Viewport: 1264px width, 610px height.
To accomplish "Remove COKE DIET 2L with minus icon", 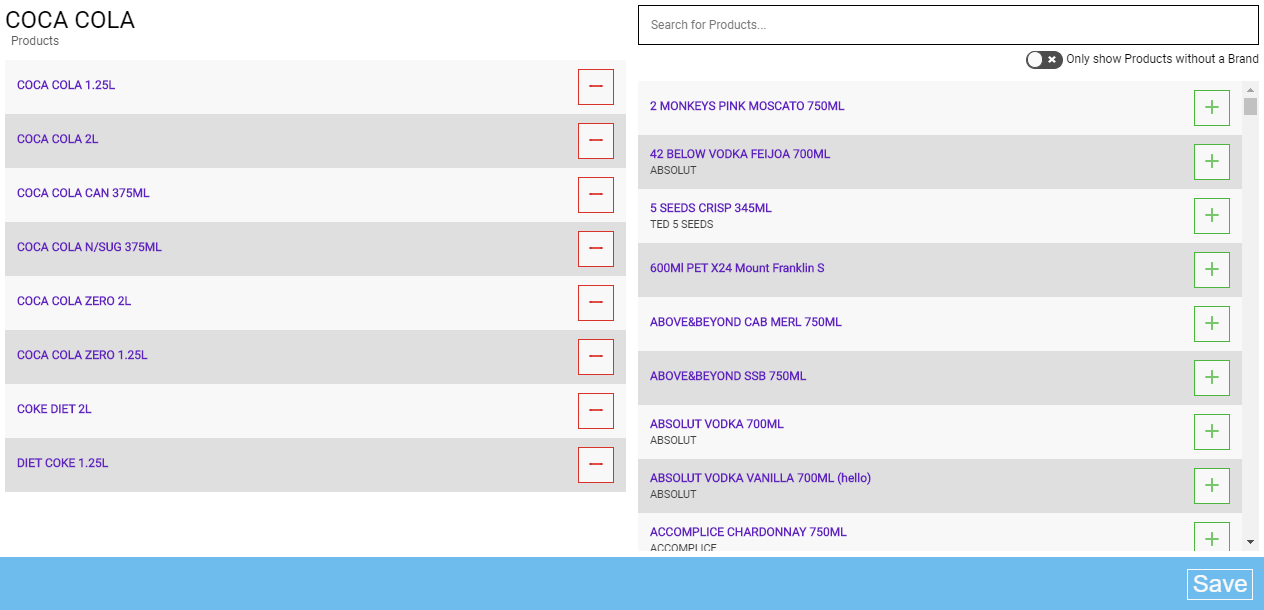I will 596,411.
